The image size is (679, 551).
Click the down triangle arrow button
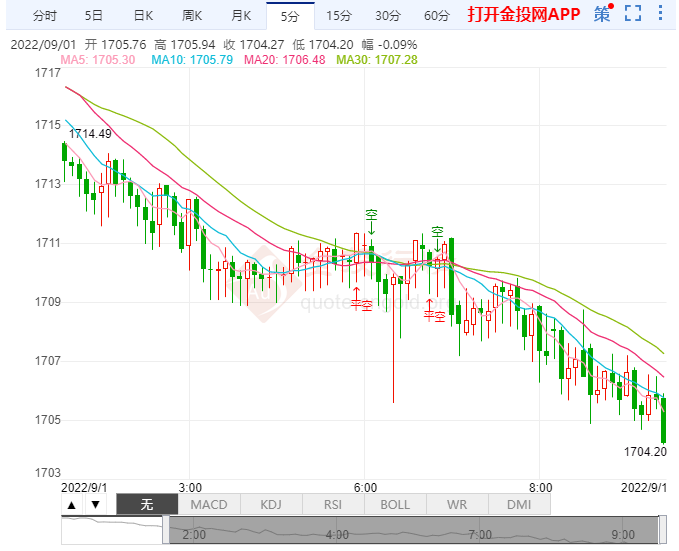tap(96, 505)
